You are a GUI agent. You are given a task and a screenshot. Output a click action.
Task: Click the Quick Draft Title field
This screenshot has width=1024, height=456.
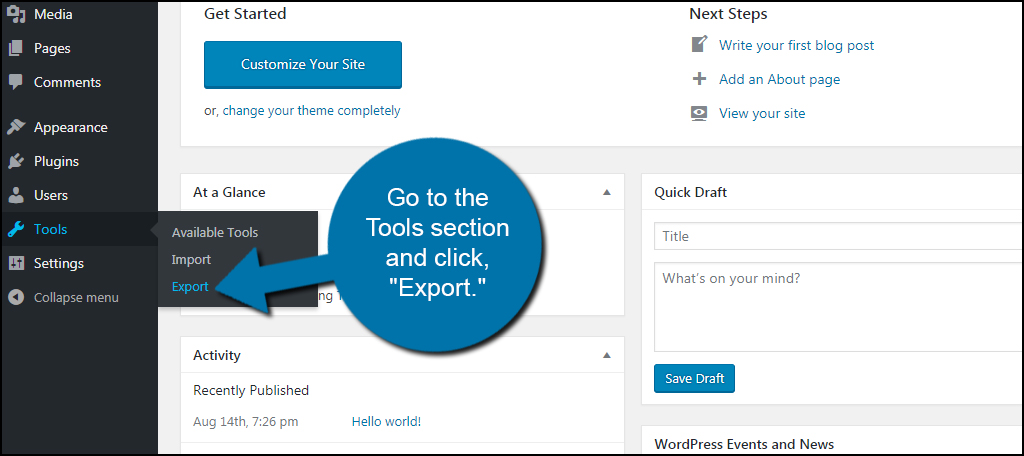pyautogui.click(x=838, y=236)
